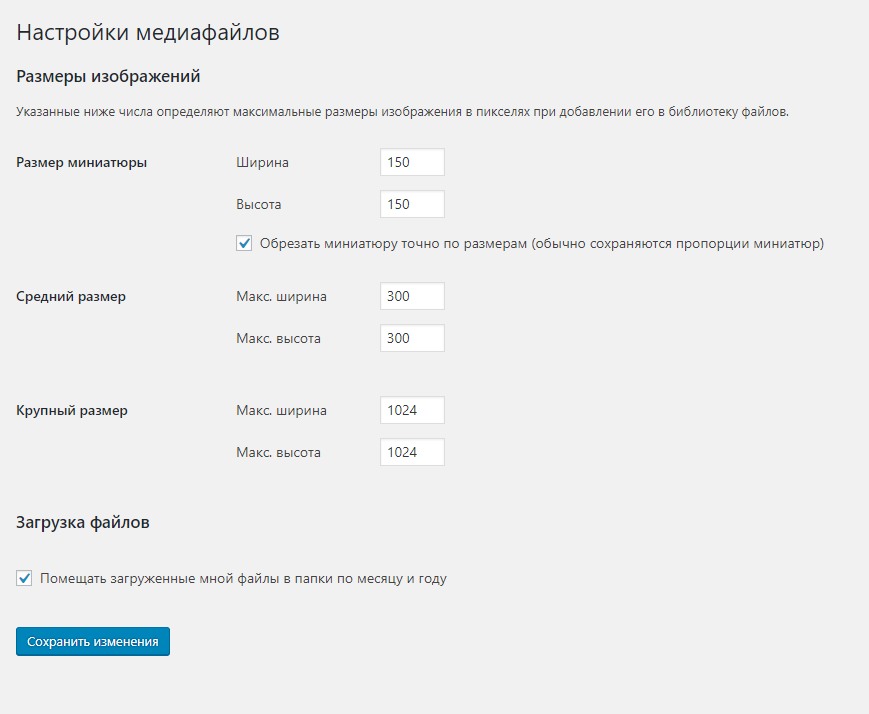
Task: Toggle the organize uploads by month and year checkbox
Action: coord(24,578)
